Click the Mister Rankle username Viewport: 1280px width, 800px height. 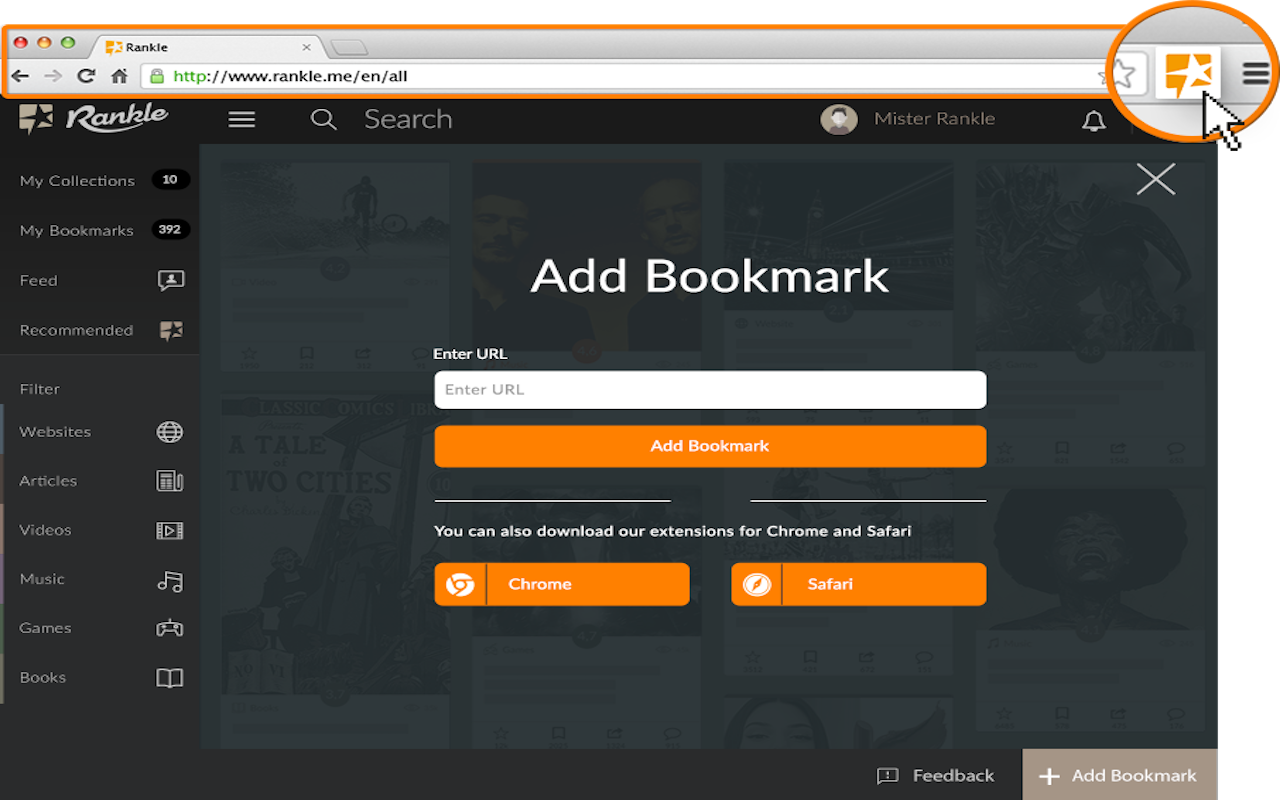[x=934, y=119]
